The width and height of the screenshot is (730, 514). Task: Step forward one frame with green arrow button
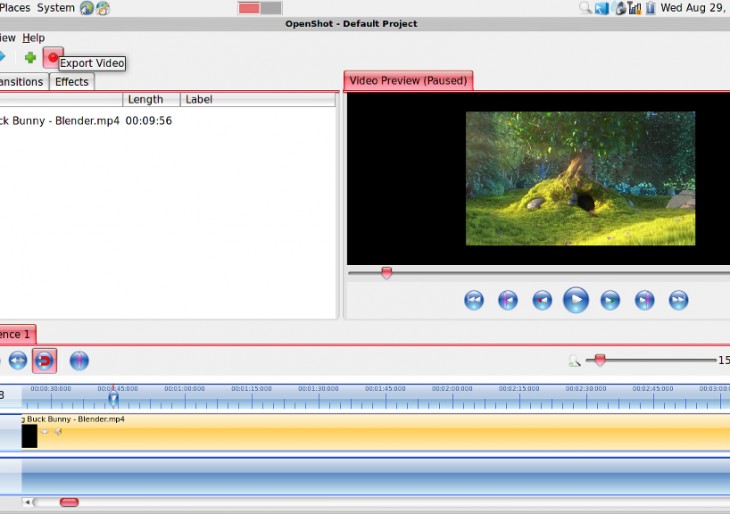click(610, 300)
